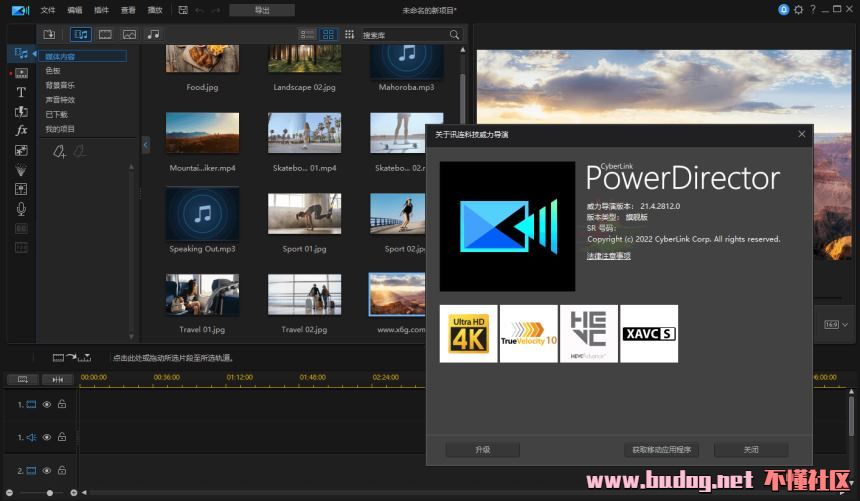This screenshot has width=860, height=501.
Task: Click the timeline zoom slider handle
Action: (x=49, y=493)
